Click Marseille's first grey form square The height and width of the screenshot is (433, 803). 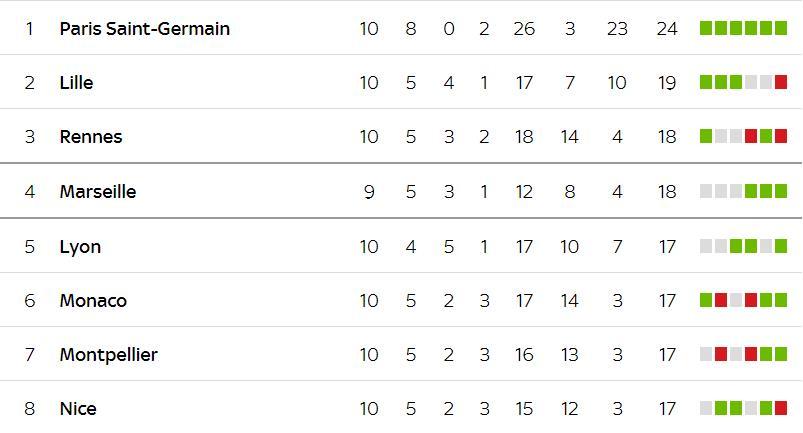pos(706,191)
